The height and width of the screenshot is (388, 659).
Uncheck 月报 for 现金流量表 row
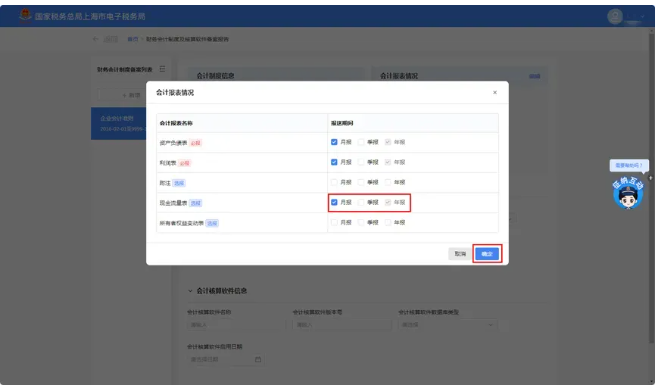point(334,203)
